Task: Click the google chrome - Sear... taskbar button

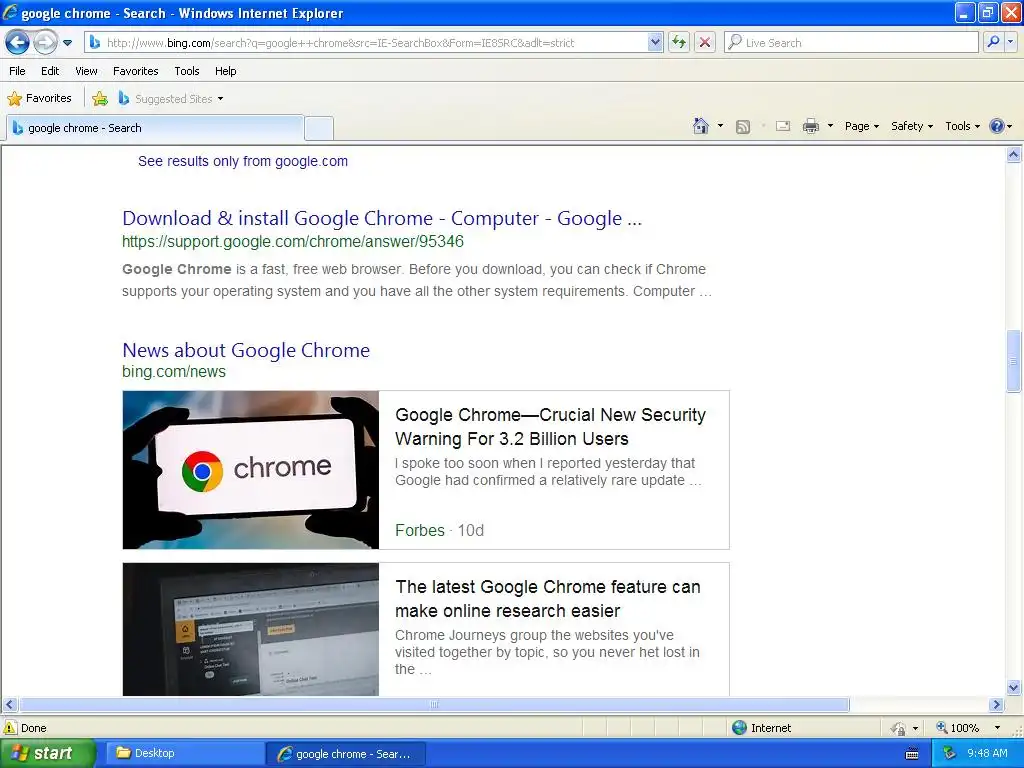Action: coord(345,754)
